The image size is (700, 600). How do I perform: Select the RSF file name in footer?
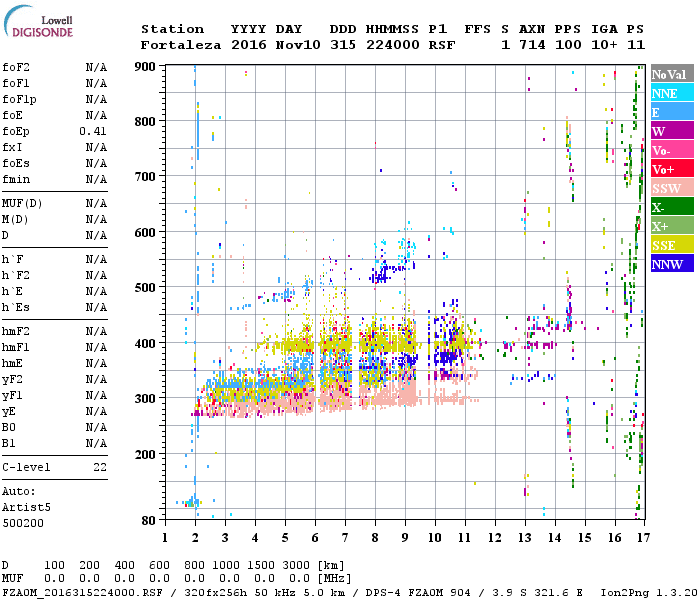pyautogui.click(x=70, y=591)
